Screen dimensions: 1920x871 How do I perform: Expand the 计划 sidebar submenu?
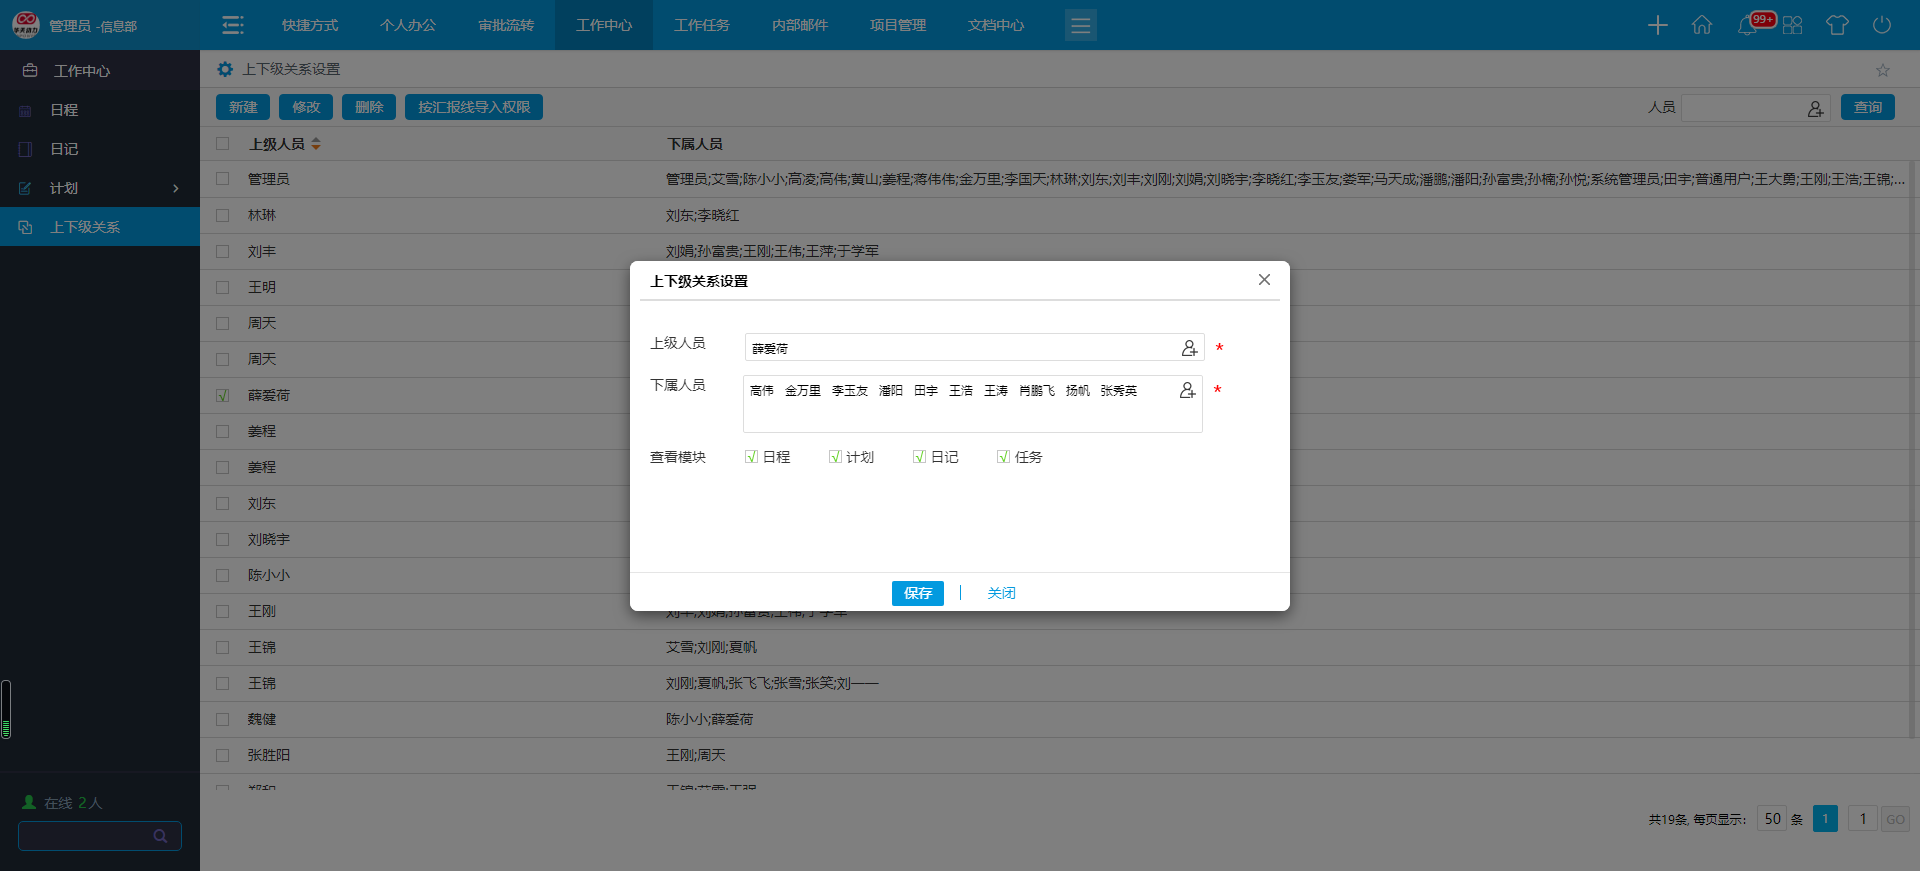(176, 188)
